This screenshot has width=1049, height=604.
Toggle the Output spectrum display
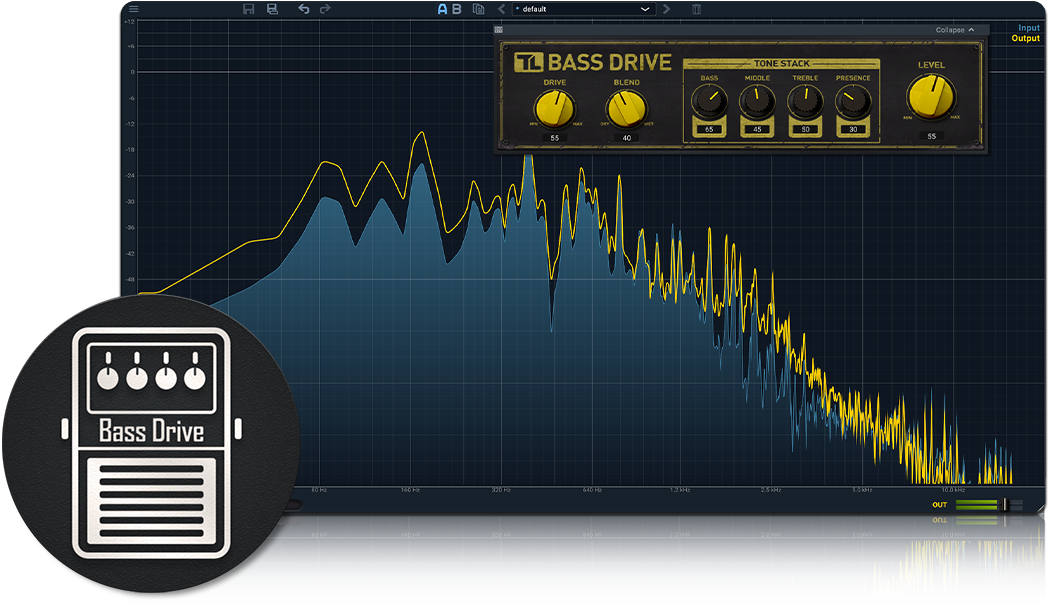(1026, 38)
